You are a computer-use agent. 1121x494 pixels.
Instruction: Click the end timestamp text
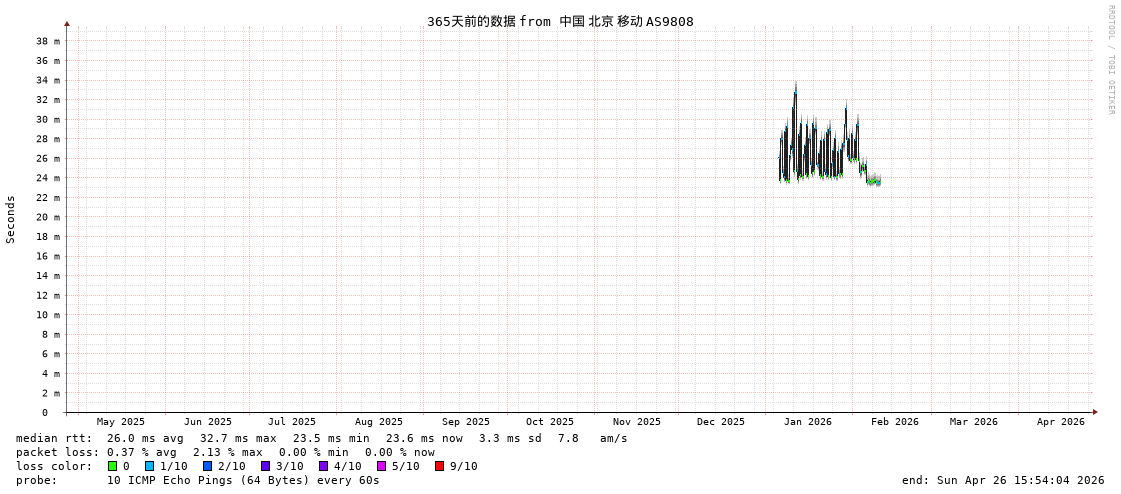(x=1003, y=480)
